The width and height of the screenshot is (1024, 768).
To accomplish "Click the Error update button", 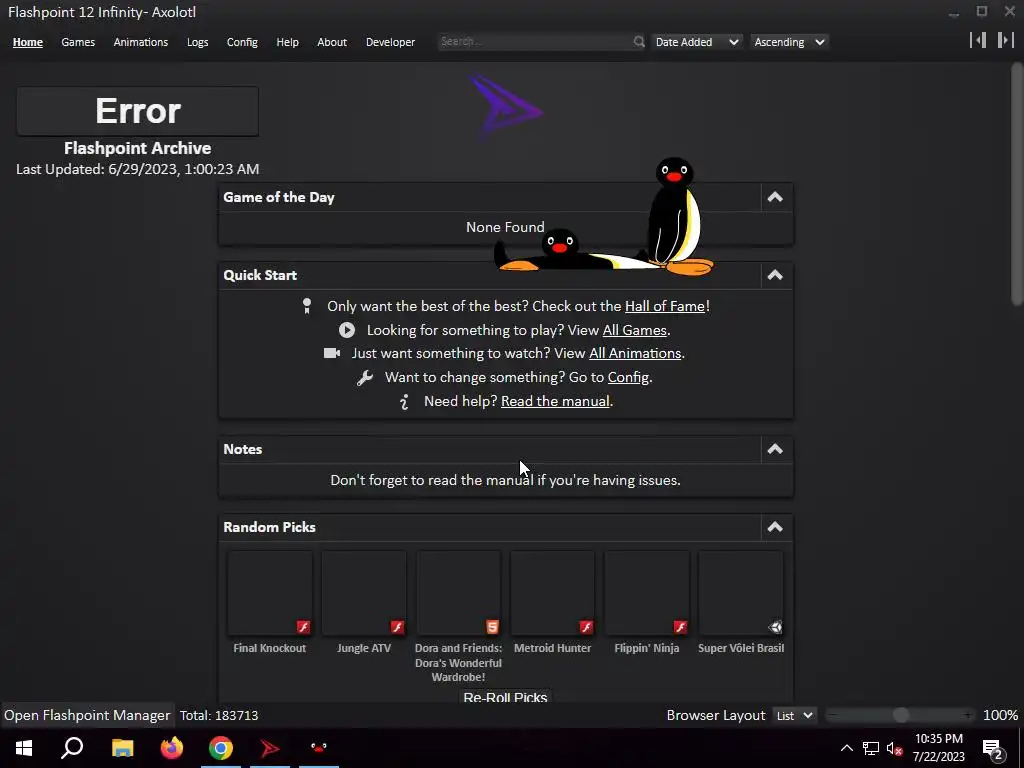I will point(138,111).
